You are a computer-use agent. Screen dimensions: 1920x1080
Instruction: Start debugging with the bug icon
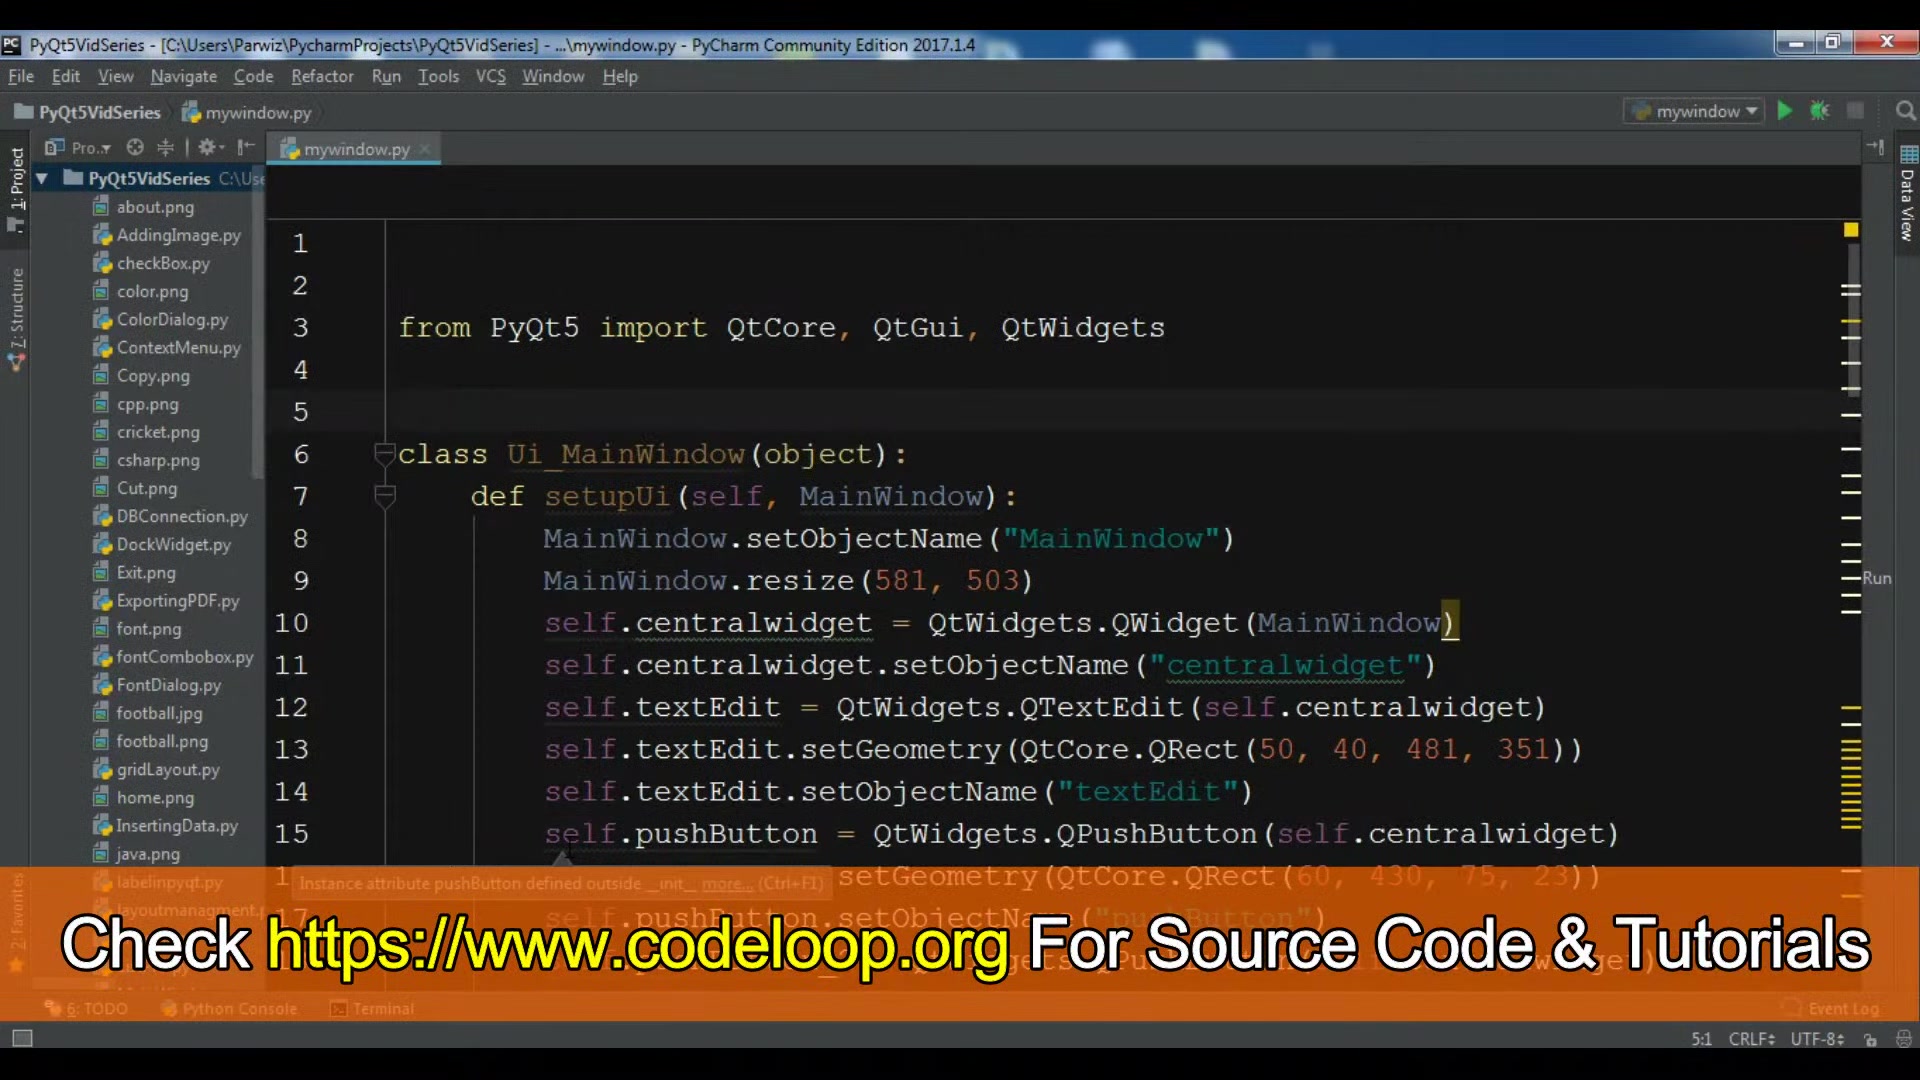1819,111
